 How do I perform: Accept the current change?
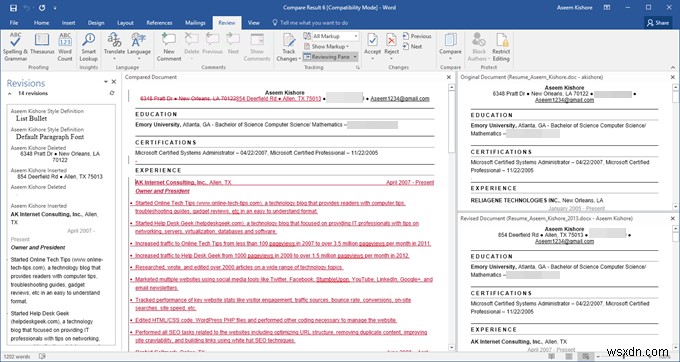[x=372, y=46]
